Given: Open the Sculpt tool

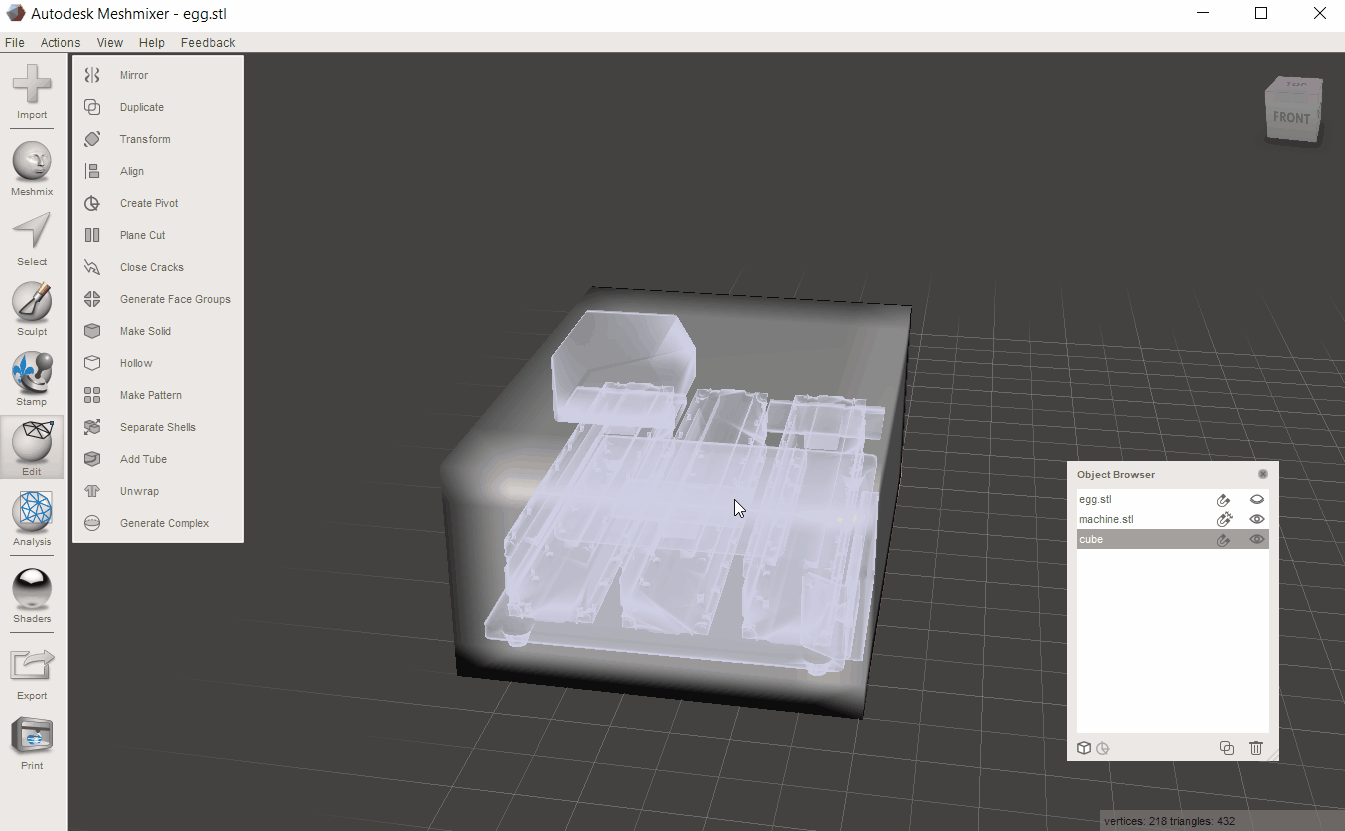Looking at the screenshot, I should coord(32,309).
